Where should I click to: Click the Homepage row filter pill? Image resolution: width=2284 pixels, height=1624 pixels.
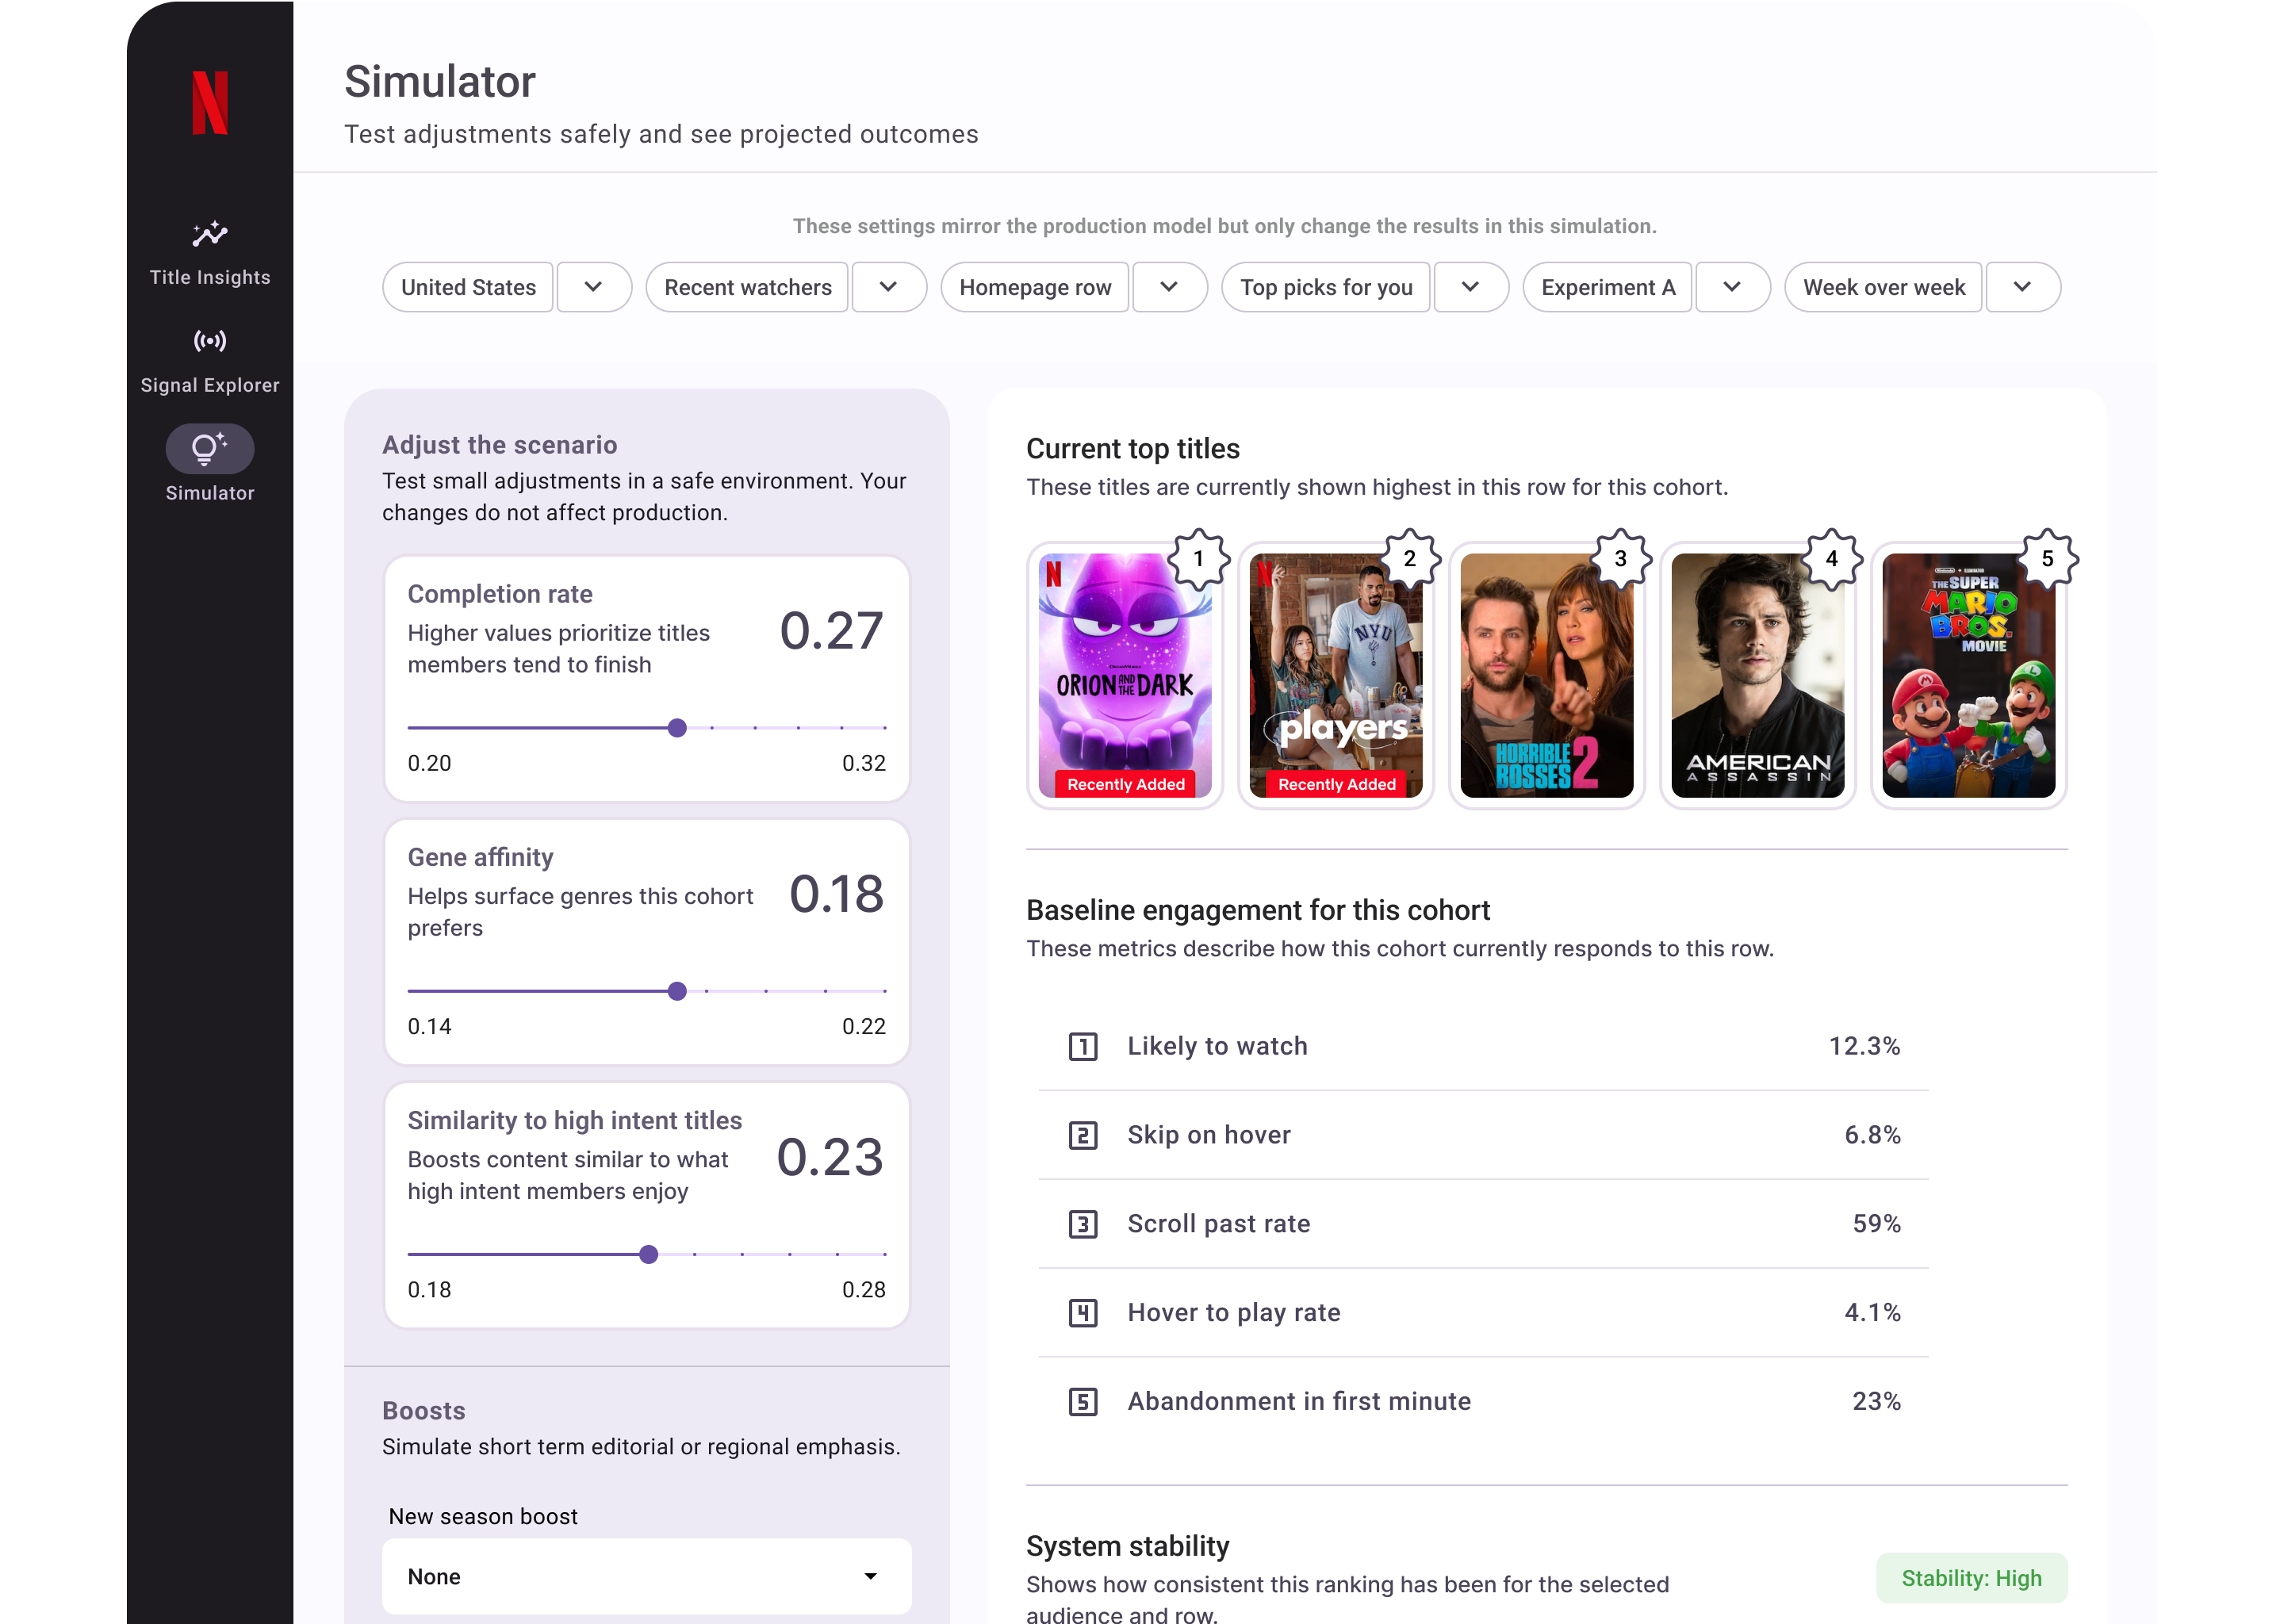1035,287
